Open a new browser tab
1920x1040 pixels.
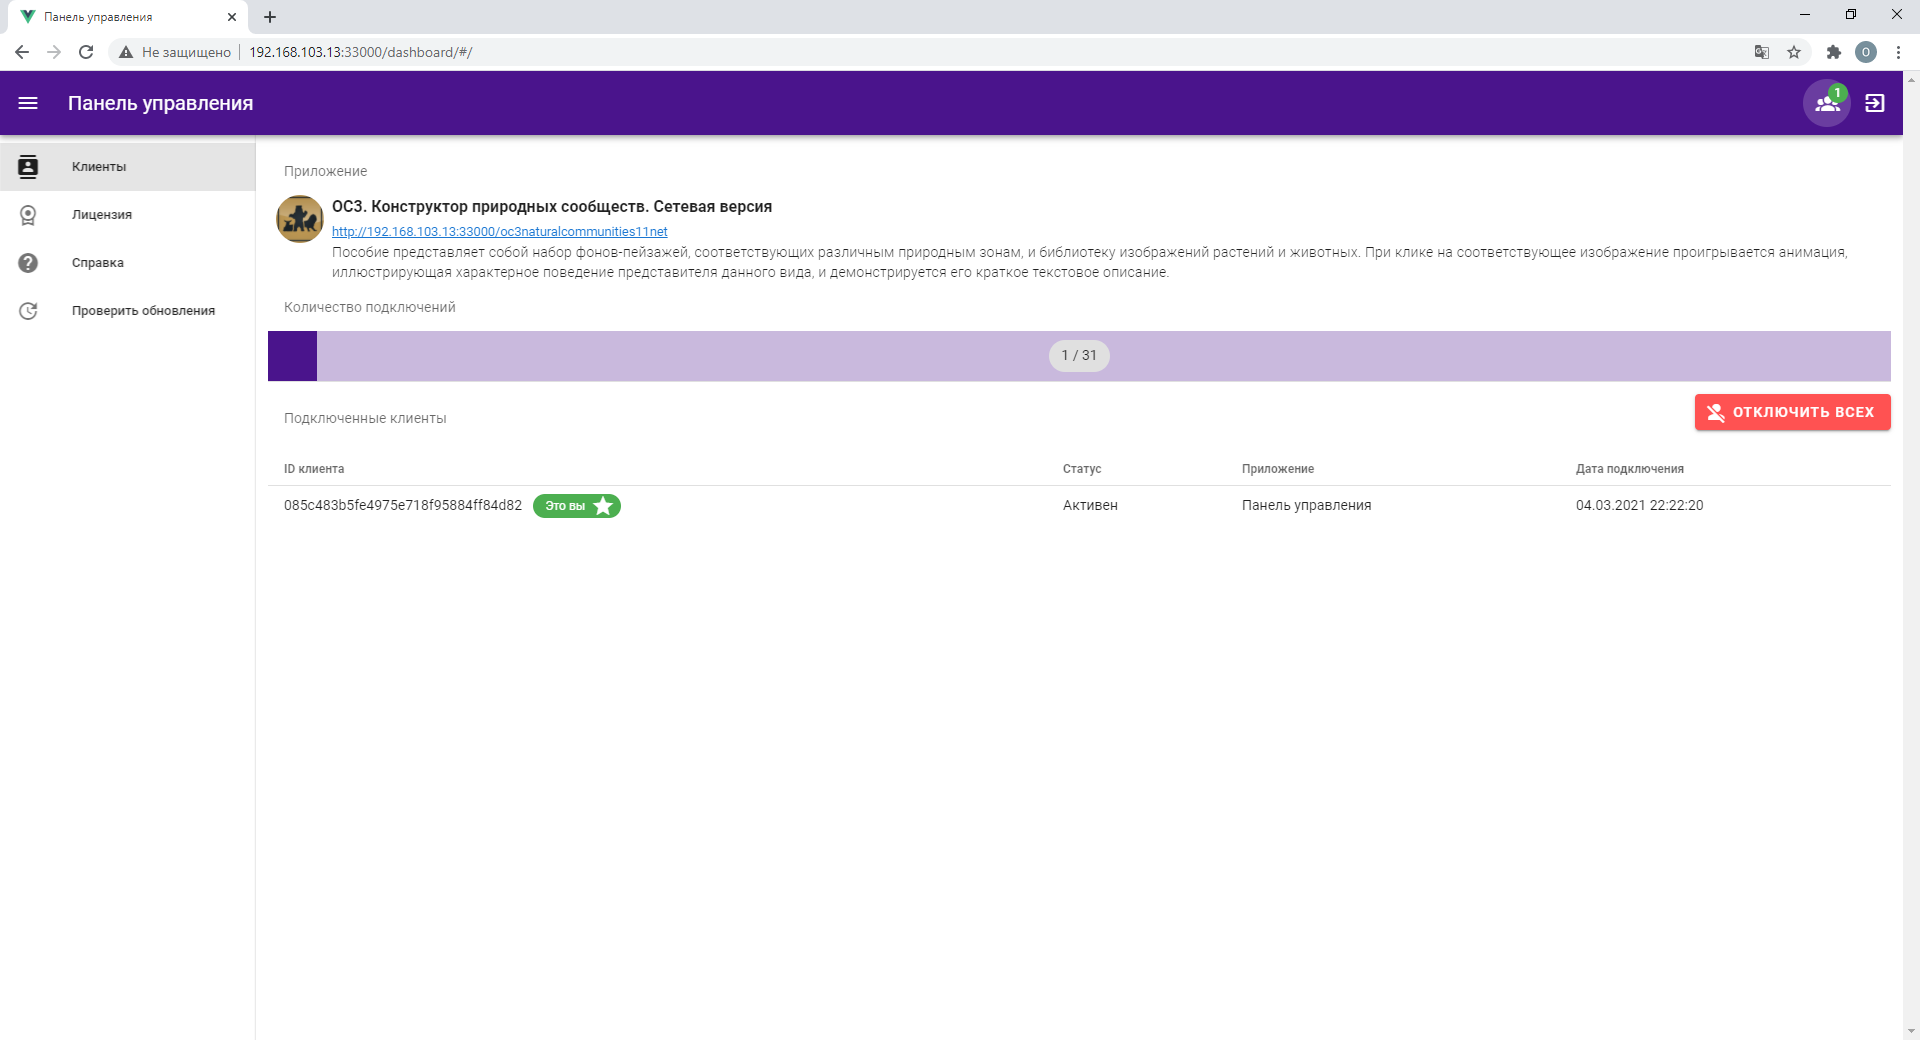click(270, 17)
